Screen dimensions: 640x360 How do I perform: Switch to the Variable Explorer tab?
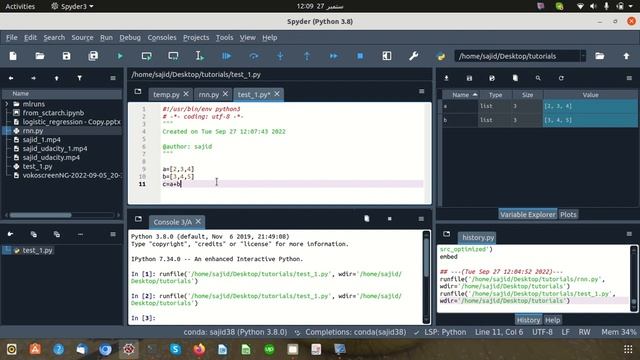click(528, 214)
